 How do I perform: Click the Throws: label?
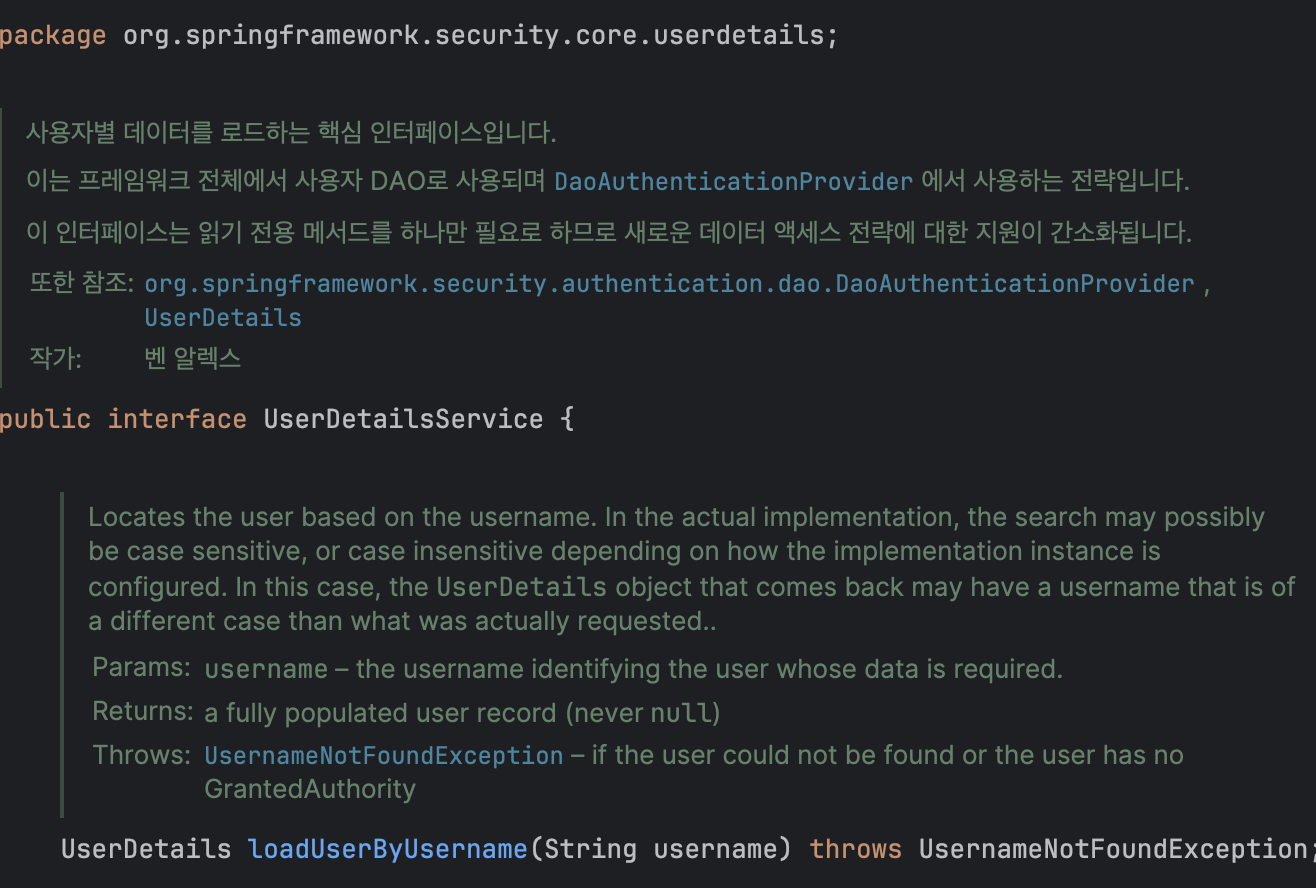140,755
